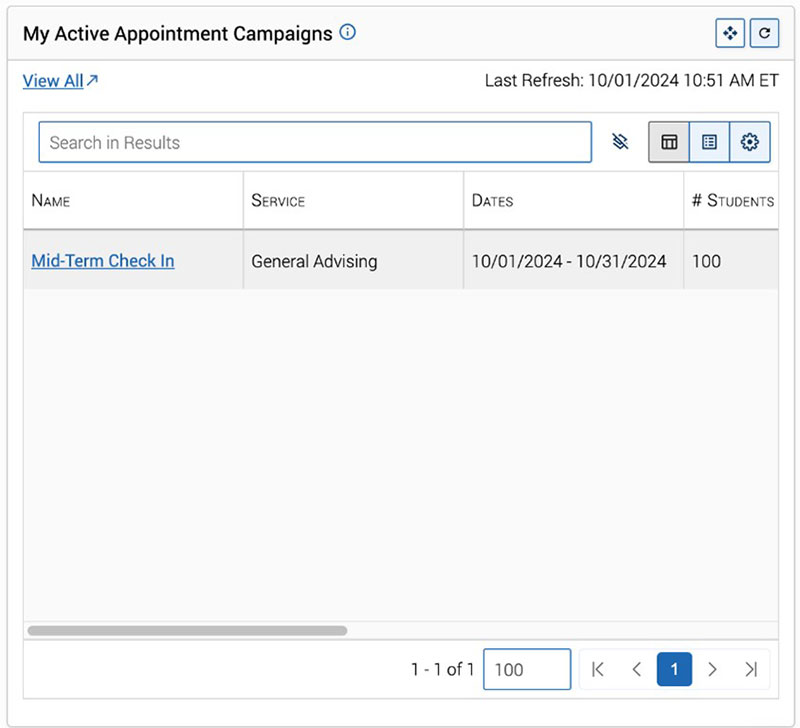Switch to the list view mode
This screenshot has height=728, width=800.
tap(709, 141)
